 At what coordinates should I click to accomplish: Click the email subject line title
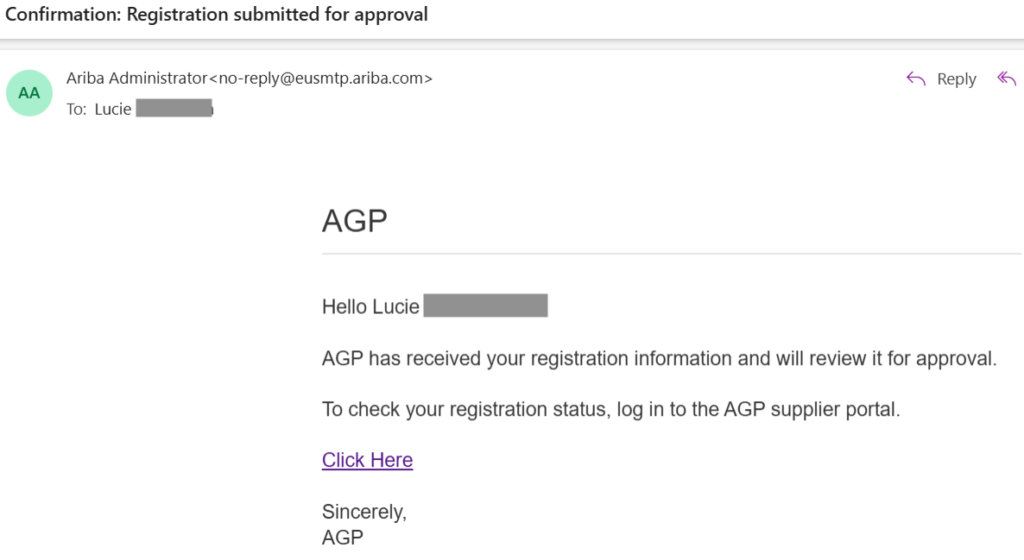217,15
